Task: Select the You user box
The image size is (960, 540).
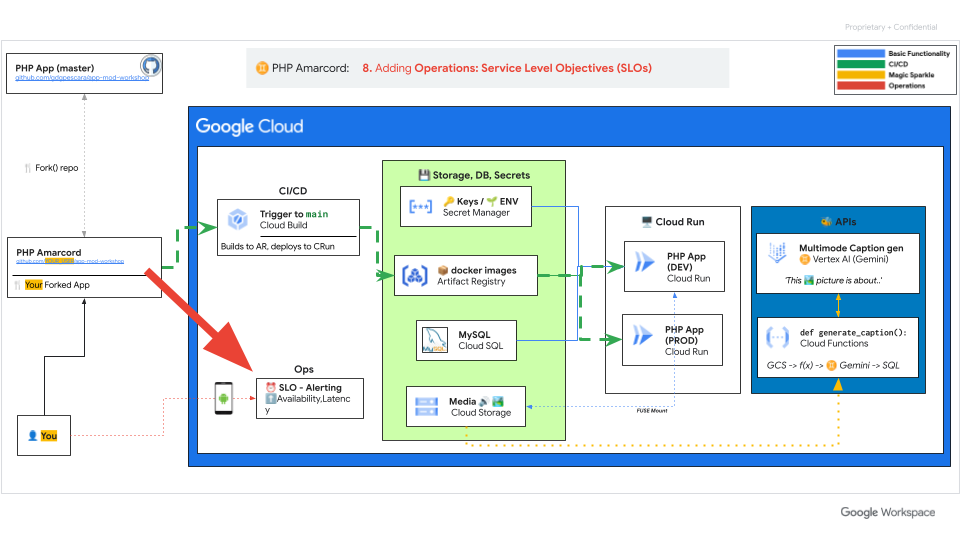Action: pyautogui.click(x=44, y=436)
